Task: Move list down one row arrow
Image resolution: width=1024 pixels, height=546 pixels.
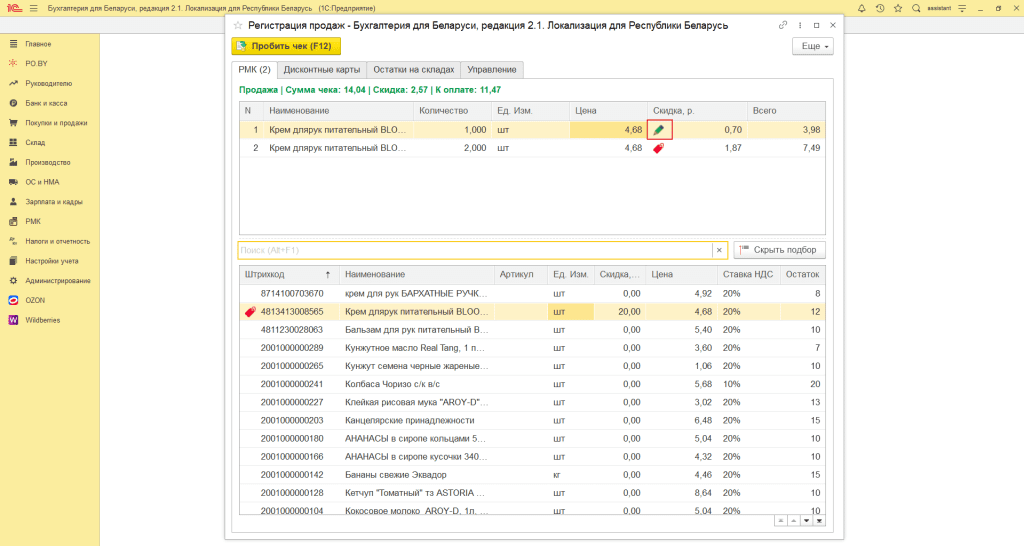Action: 806,521
